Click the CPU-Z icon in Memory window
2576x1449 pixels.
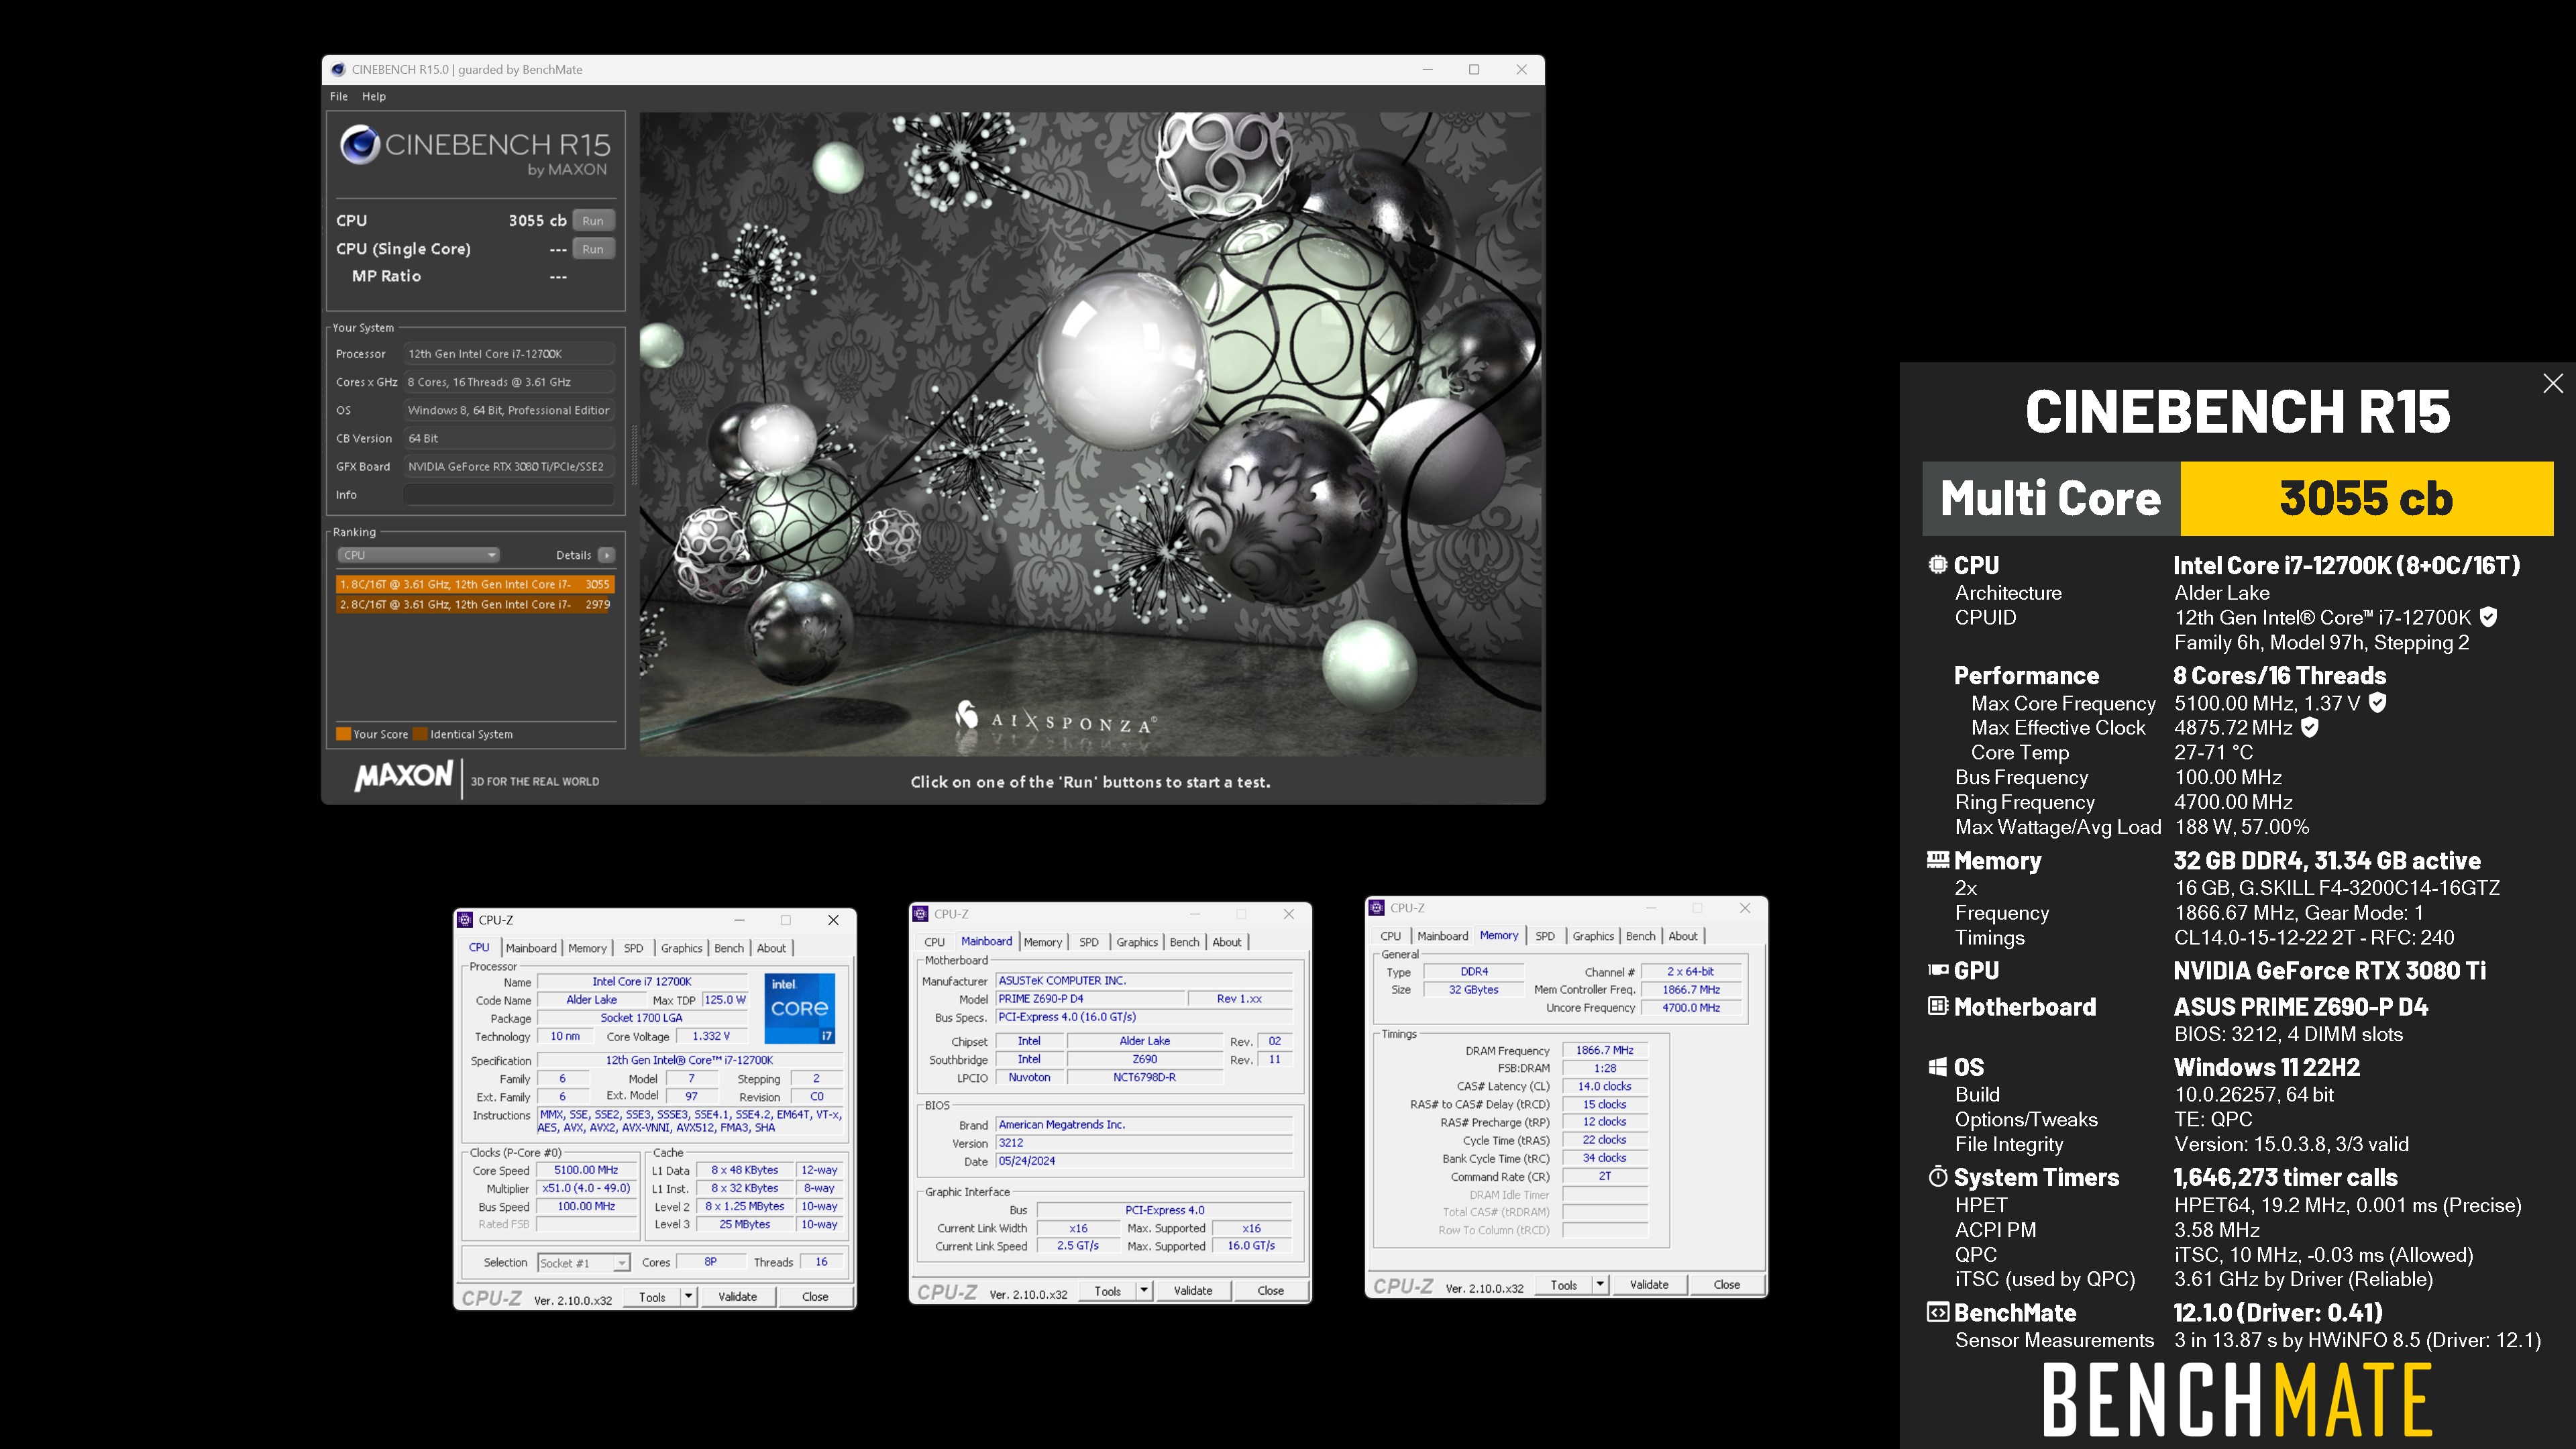coord(1377,908)
